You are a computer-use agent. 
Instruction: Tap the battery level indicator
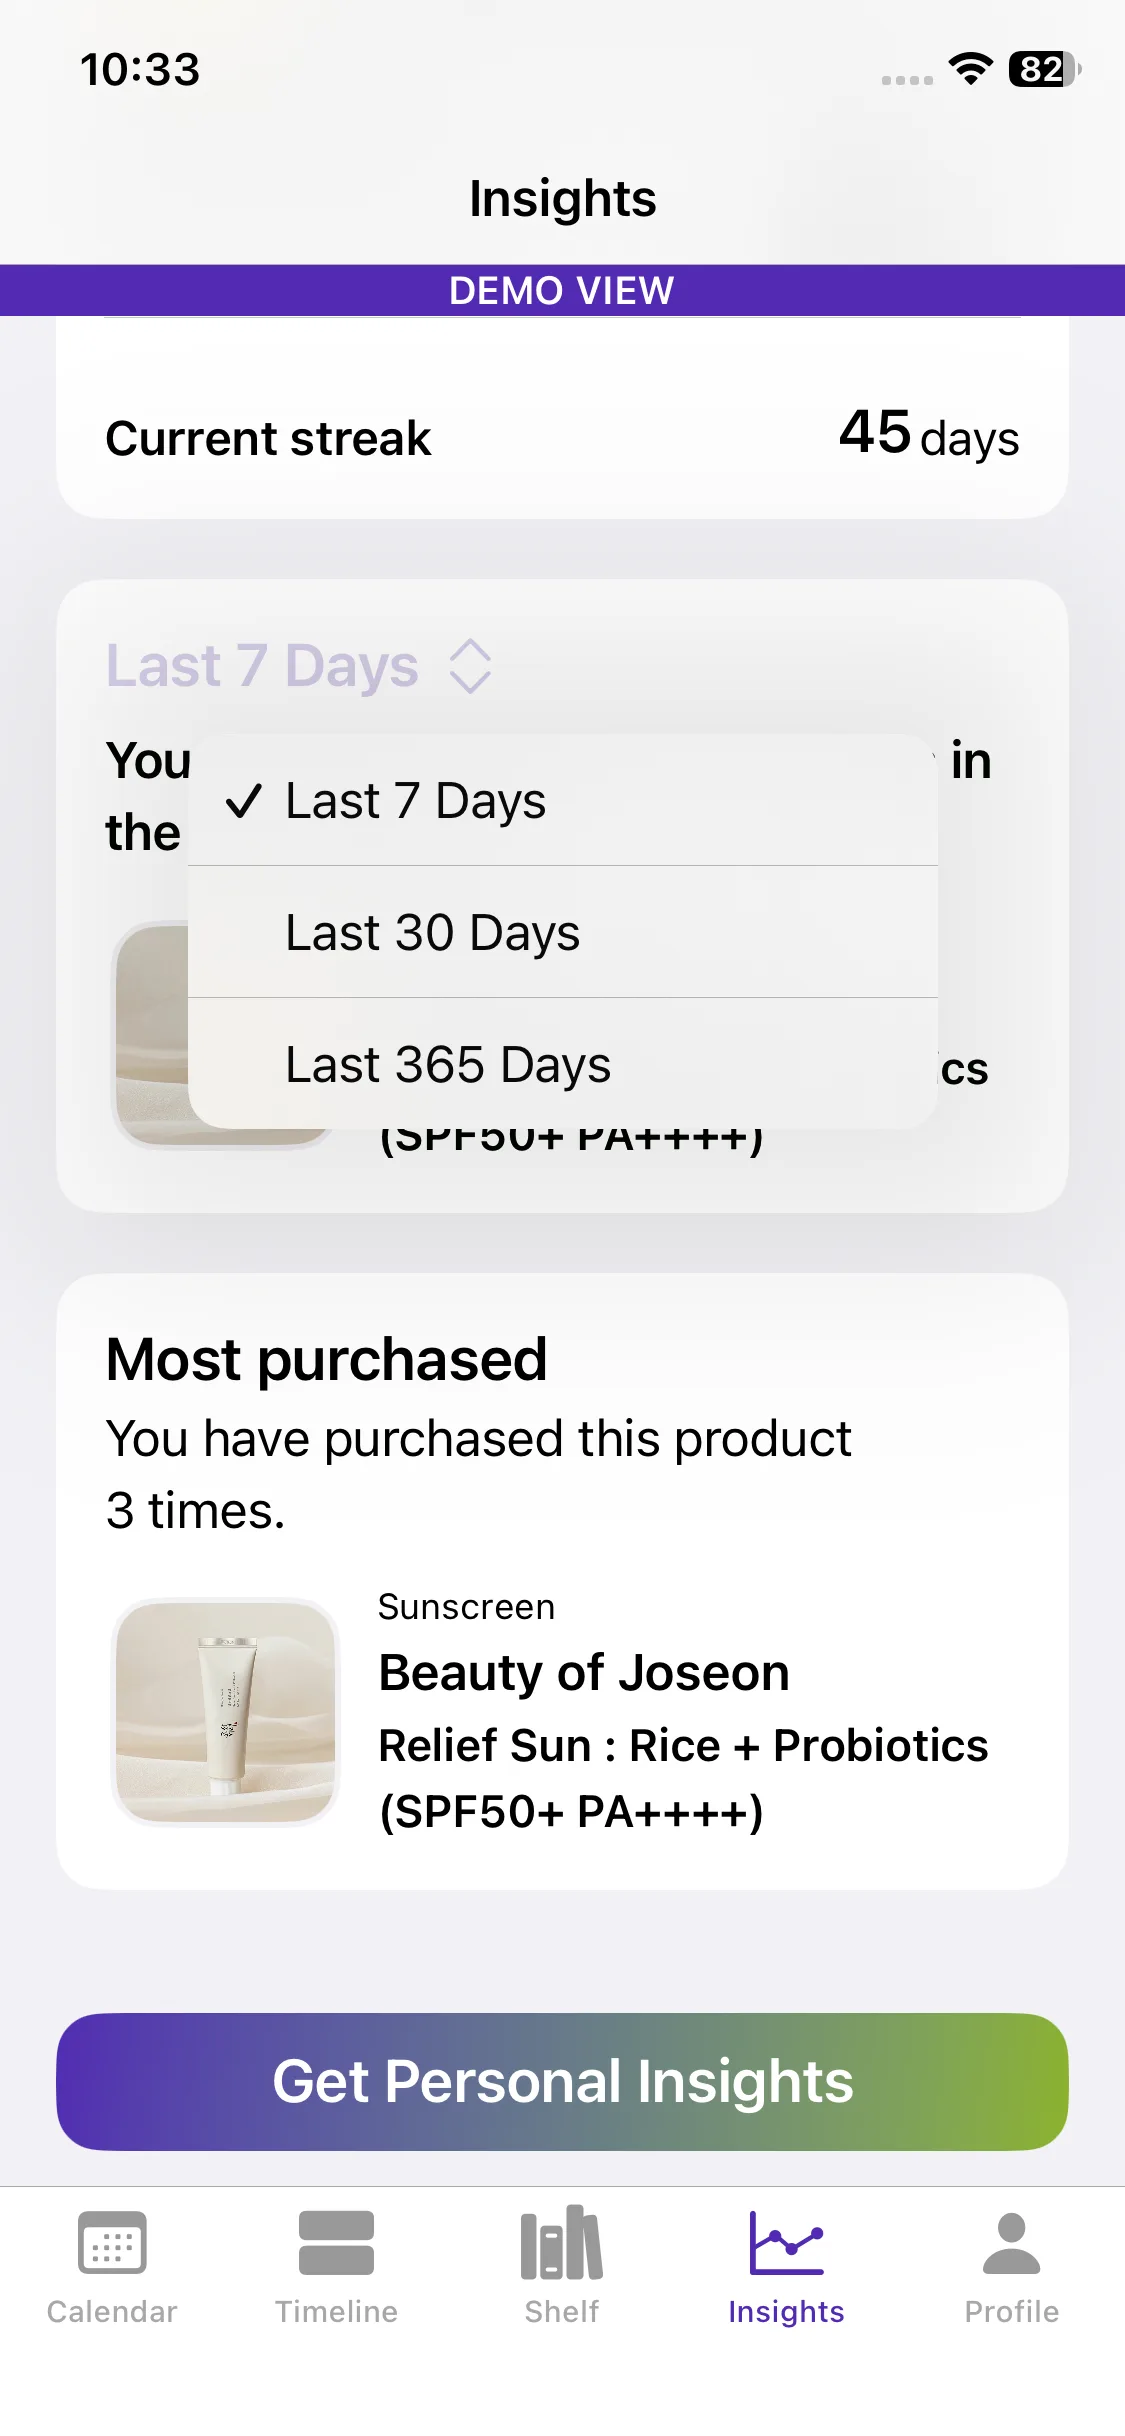(1044, 69)
